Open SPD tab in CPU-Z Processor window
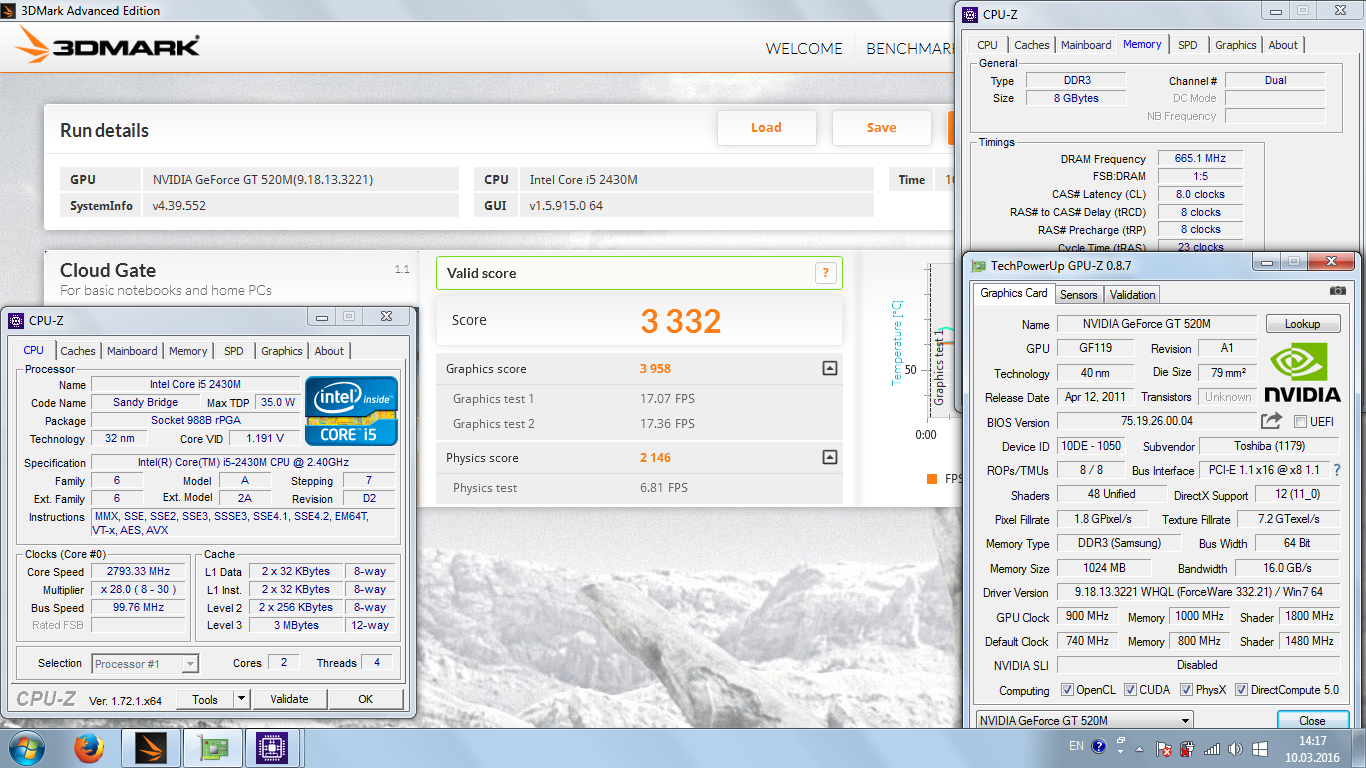 click(234, 351)
